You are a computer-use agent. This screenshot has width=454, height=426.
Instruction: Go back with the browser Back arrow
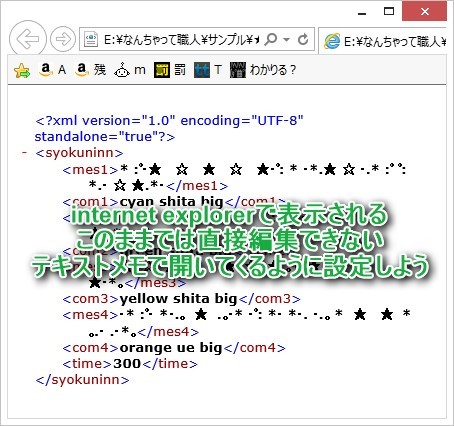pos(28,39)
